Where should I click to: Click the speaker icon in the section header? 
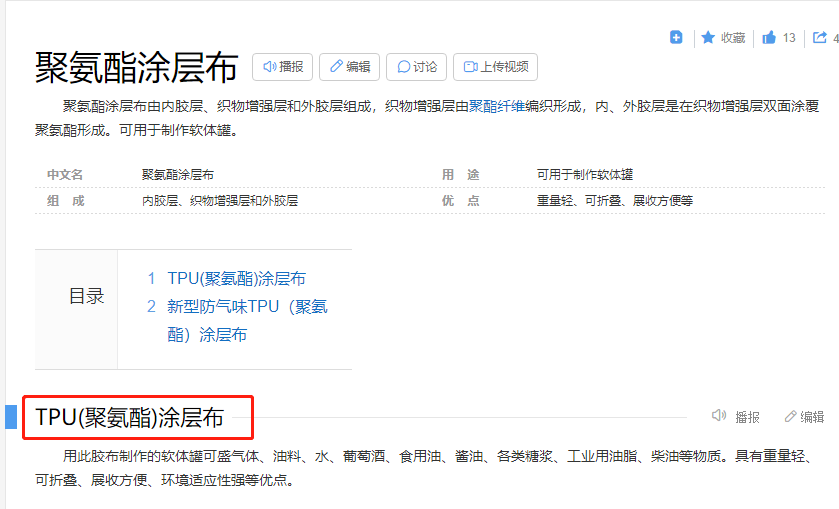[x=718, y=416]
